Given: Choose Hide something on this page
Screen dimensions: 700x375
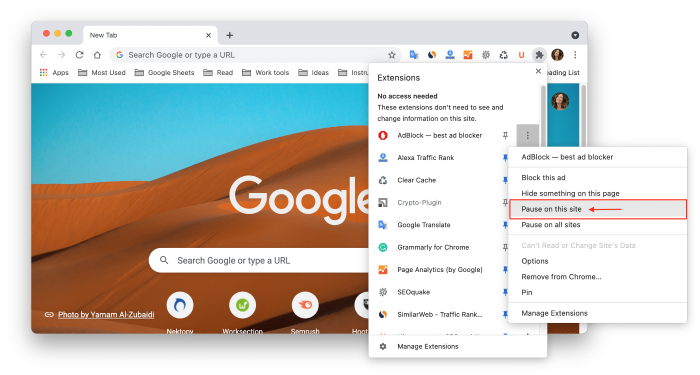Looking at the screenshot, I should (597, 193).
